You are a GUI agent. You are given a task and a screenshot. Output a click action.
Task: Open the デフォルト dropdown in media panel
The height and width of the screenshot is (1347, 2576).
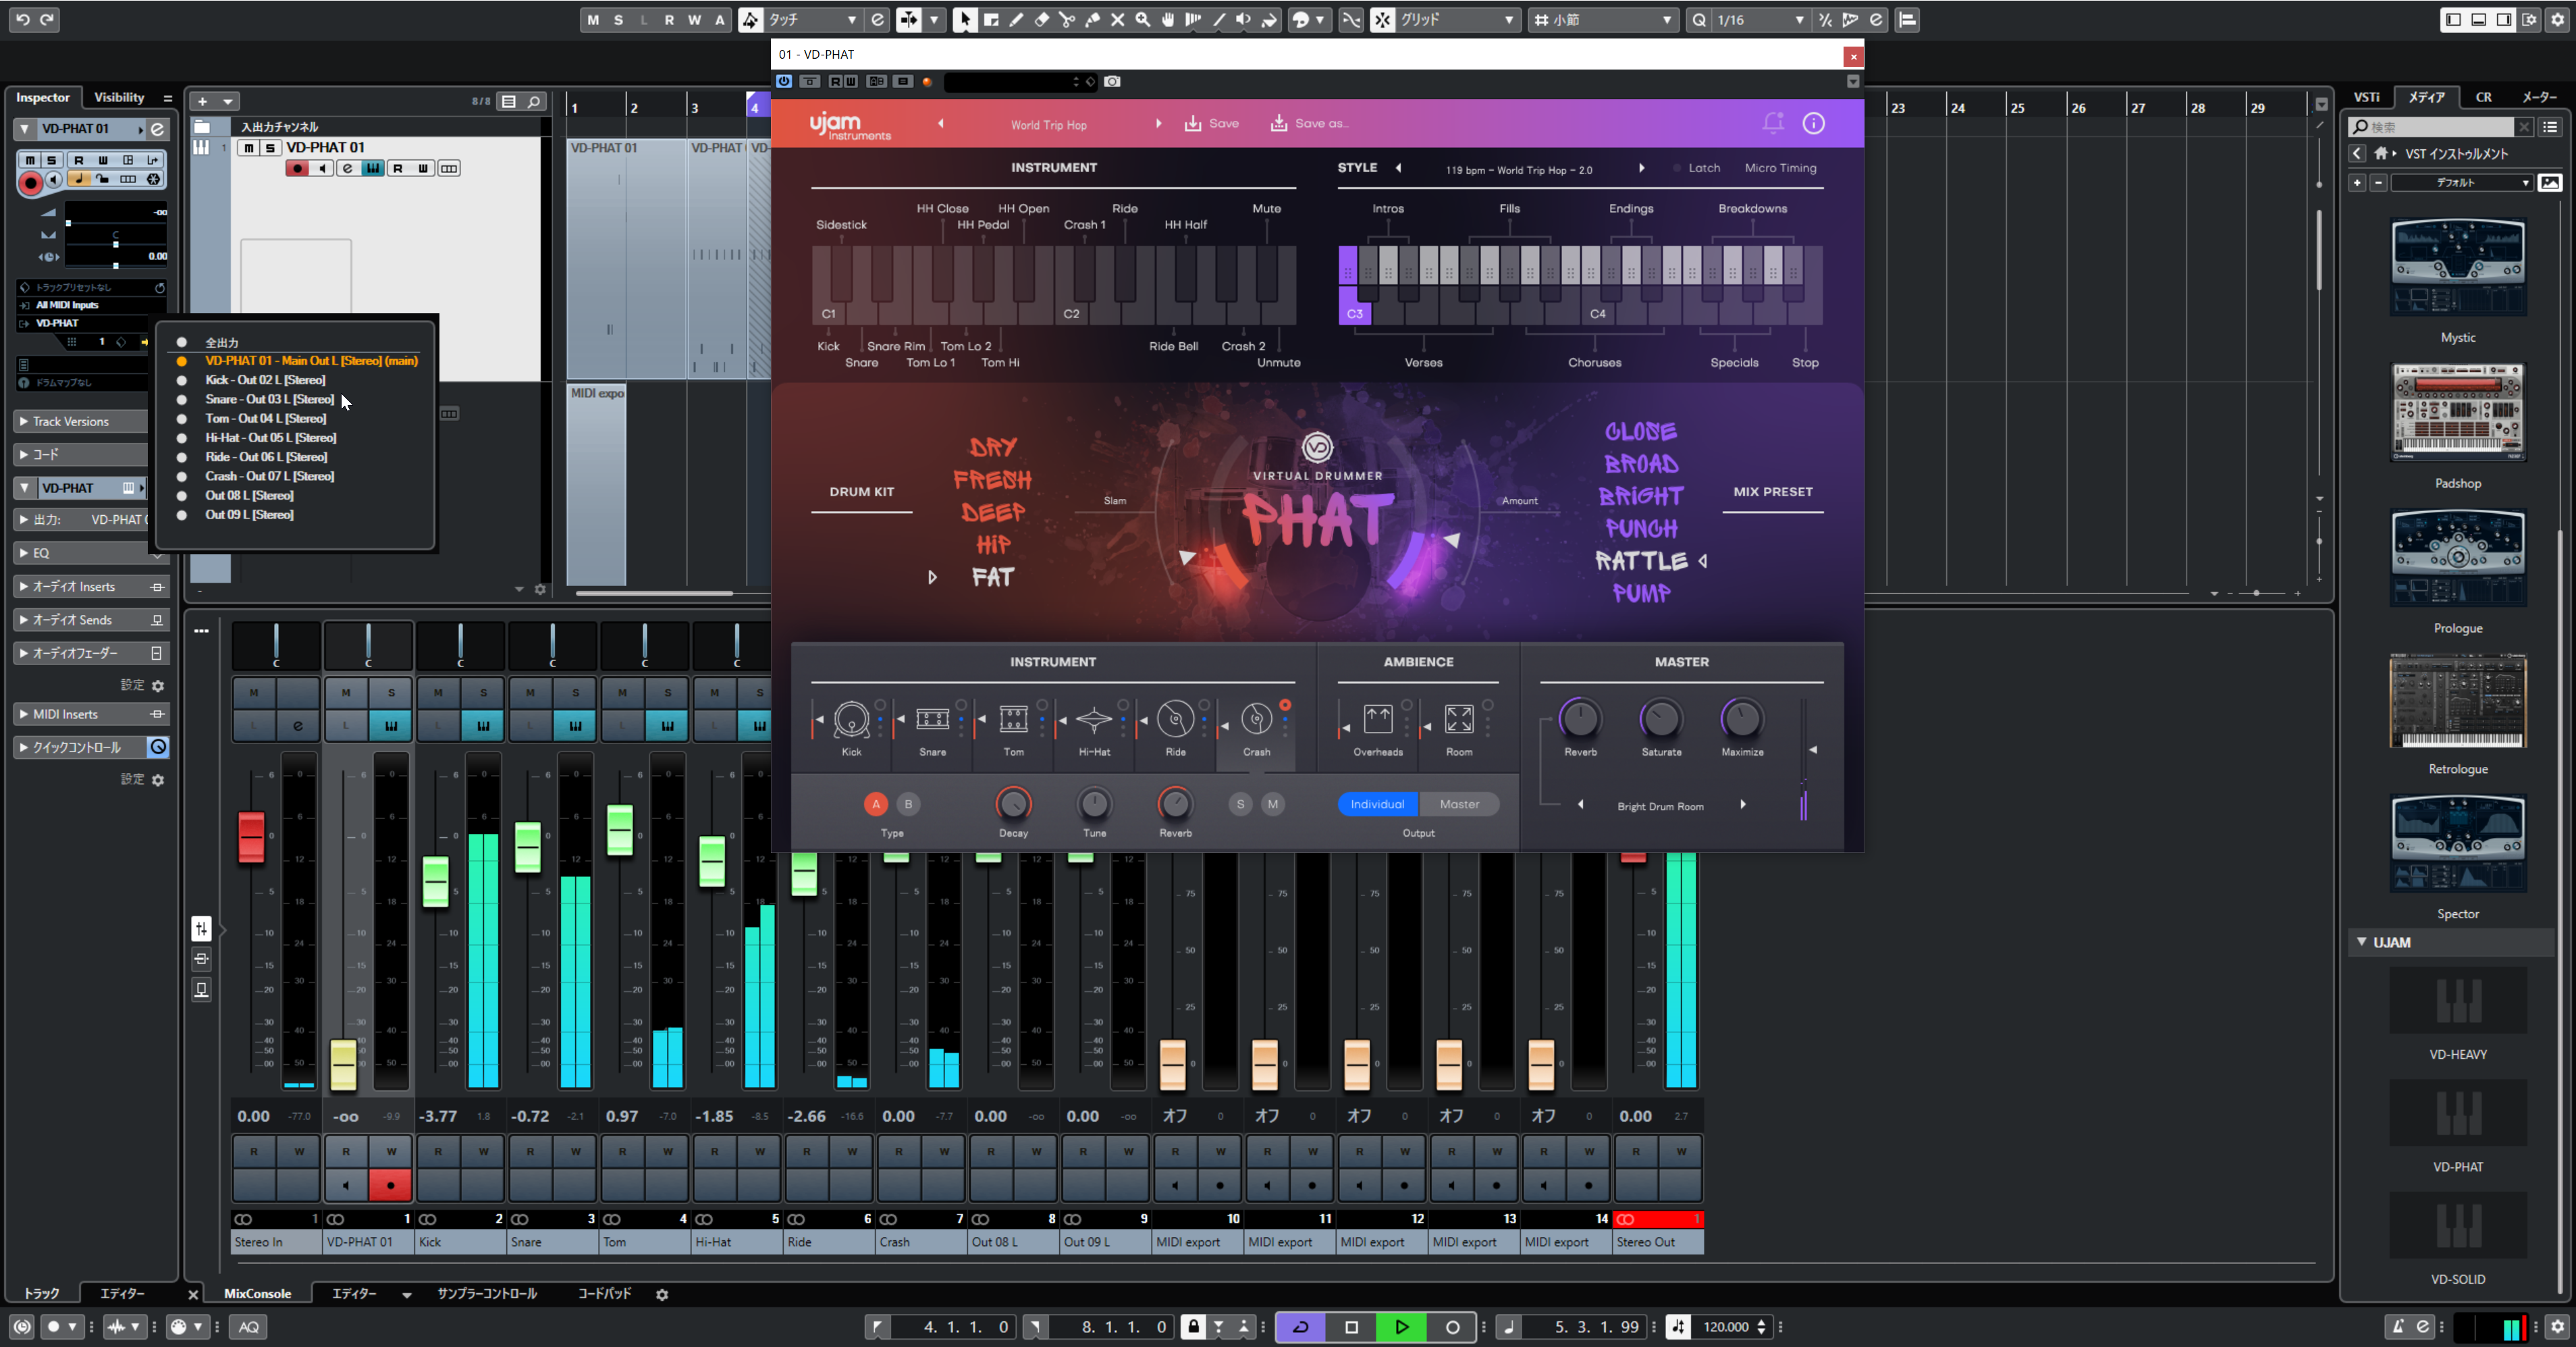pyautogui.click(x=2462, y=183)
